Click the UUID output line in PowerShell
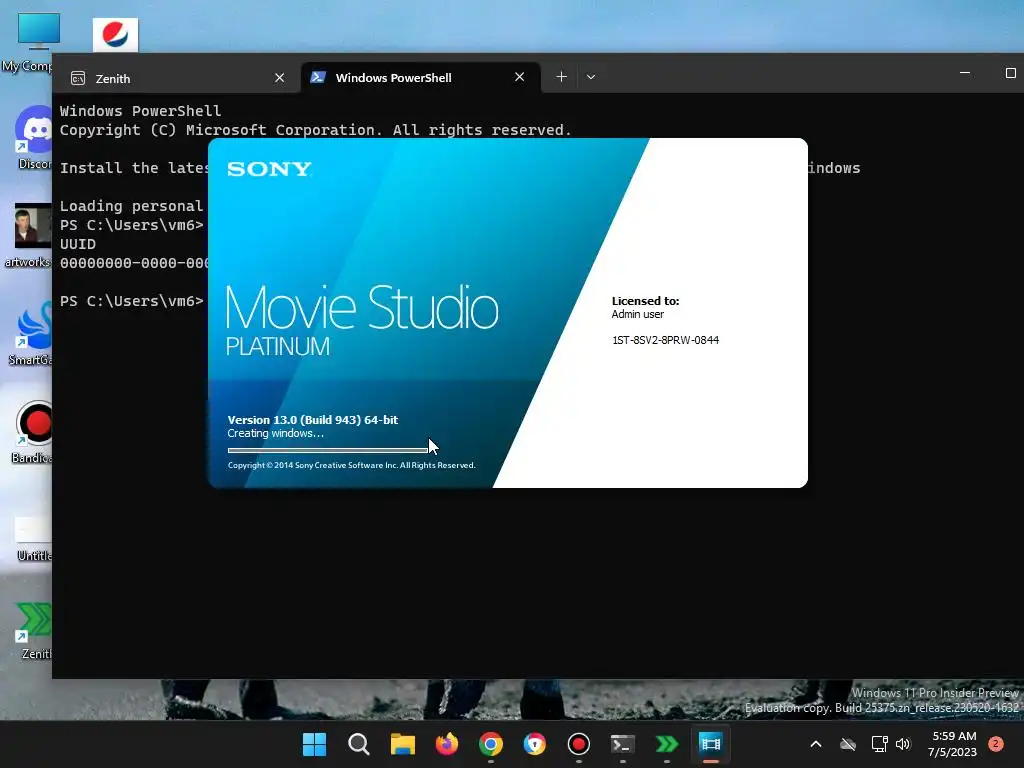 pyautogui.click(x=78, y=244)
